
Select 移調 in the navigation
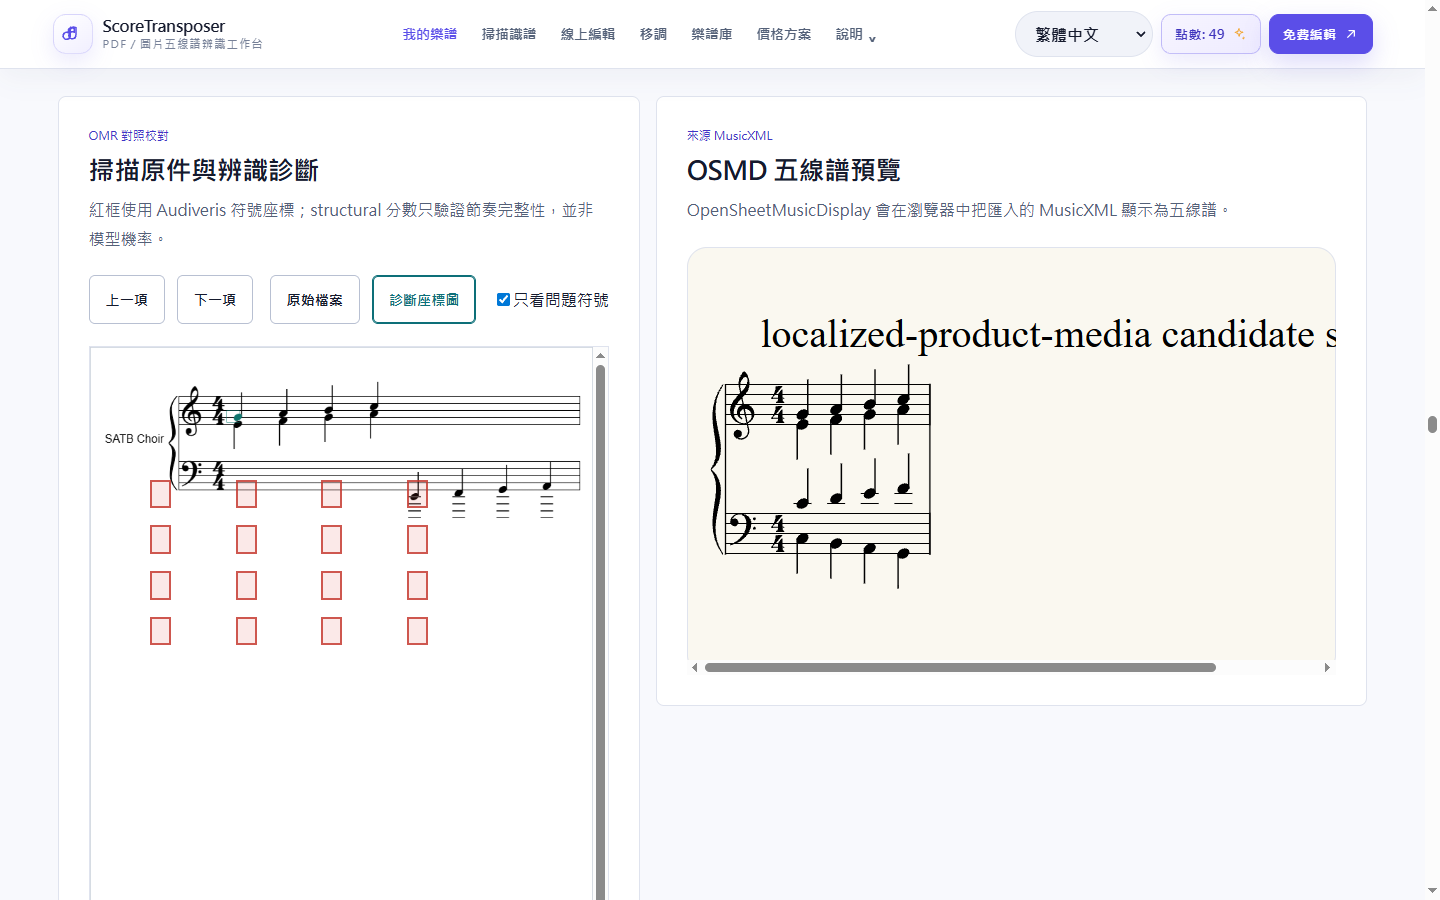coord(653,34)
